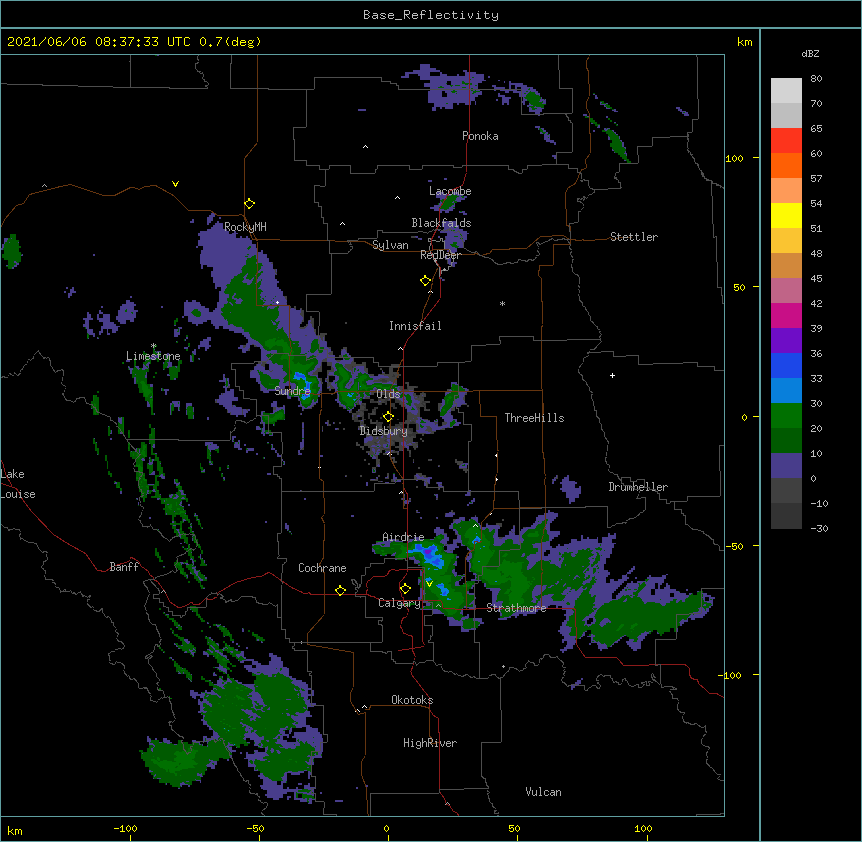Click the Blackfalds label
Screen dimensions: 862x842
pos(441,223)
